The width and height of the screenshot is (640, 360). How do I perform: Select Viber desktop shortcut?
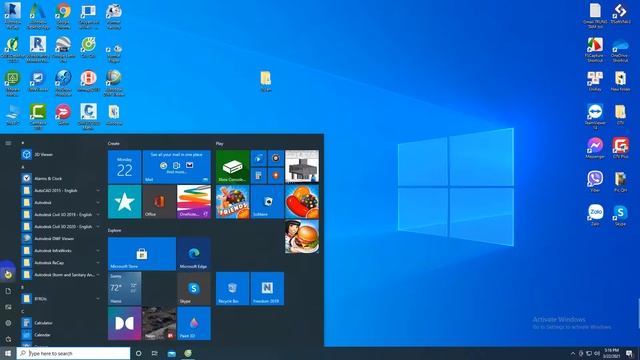click(x=595, y=181)
